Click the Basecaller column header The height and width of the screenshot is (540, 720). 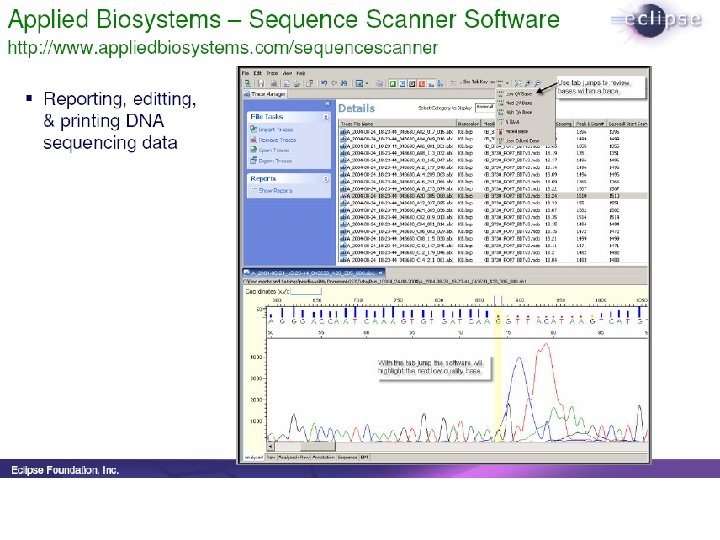468,124
